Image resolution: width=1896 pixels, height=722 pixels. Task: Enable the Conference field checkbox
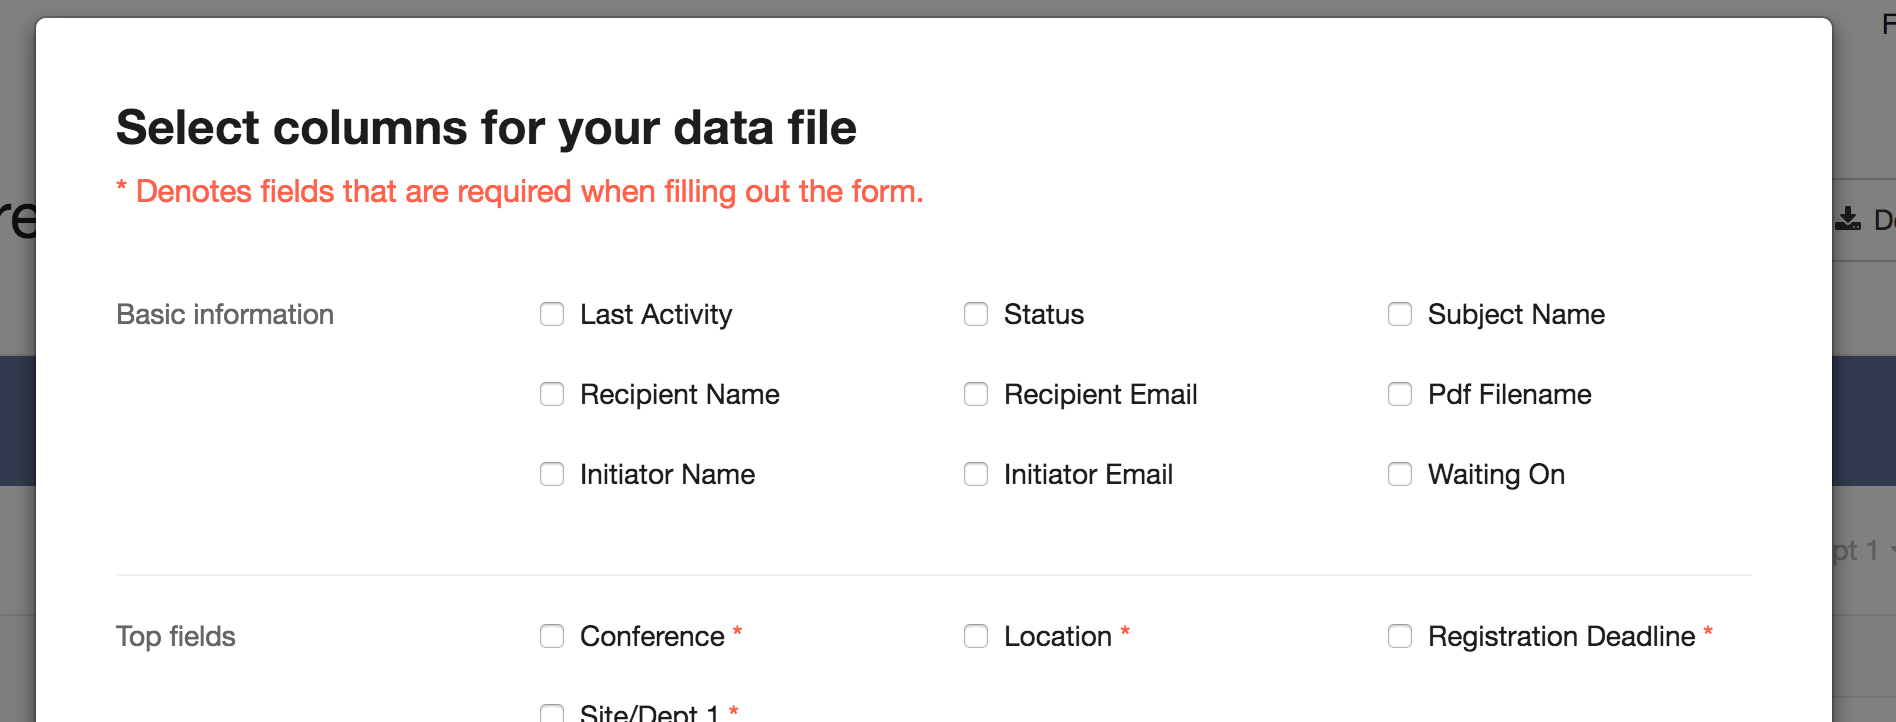pyautogui.click(x=552, y=636)
